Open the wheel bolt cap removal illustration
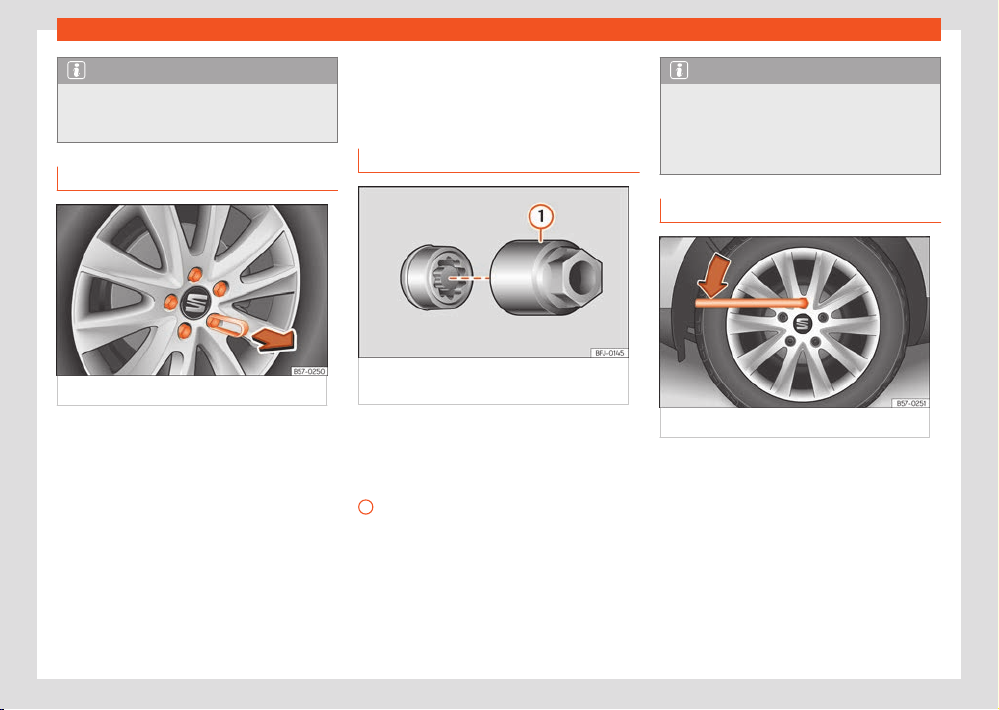This screenshot has height=710, width=999. pos(192,290)
